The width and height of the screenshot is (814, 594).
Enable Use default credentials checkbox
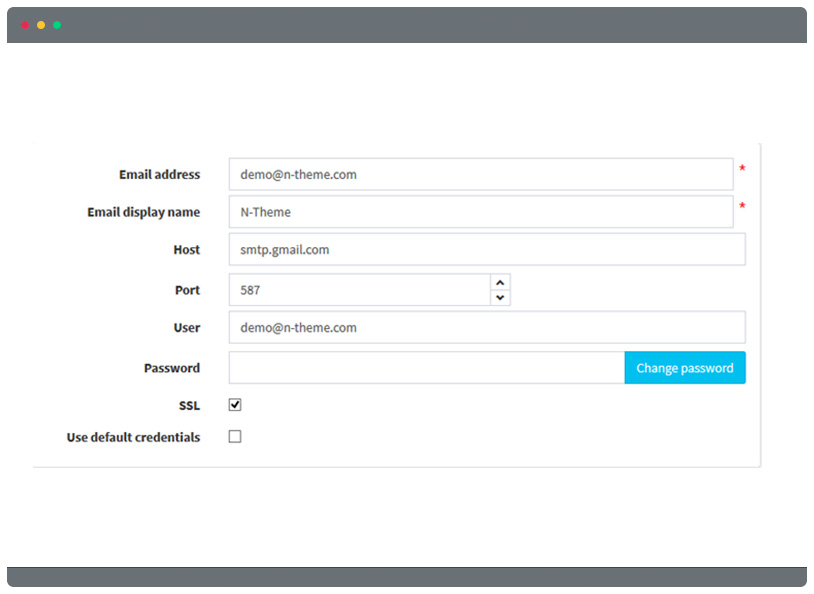[x=235, y=436]
